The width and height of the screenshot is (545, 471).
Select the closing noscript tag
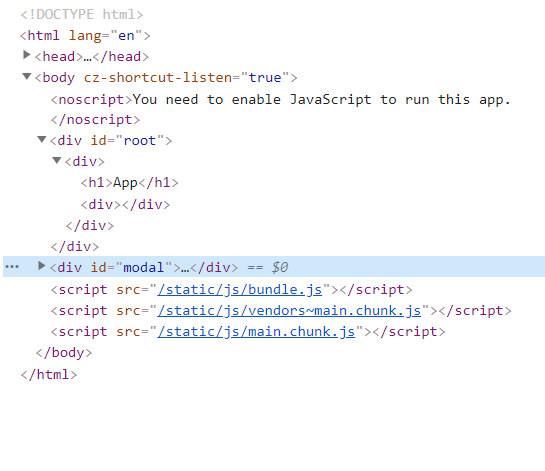(x=96, y=120)
